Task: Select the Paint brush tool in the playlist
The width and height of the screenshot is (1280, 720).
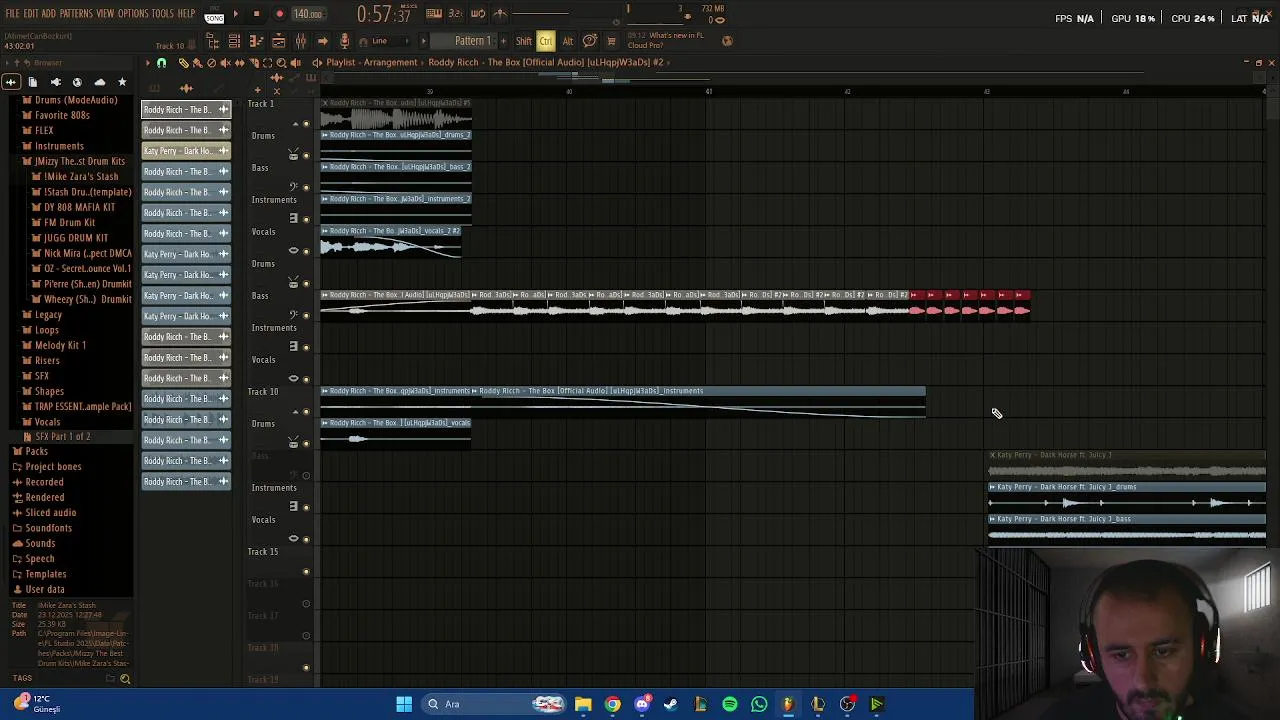Action: coord(197,63)
